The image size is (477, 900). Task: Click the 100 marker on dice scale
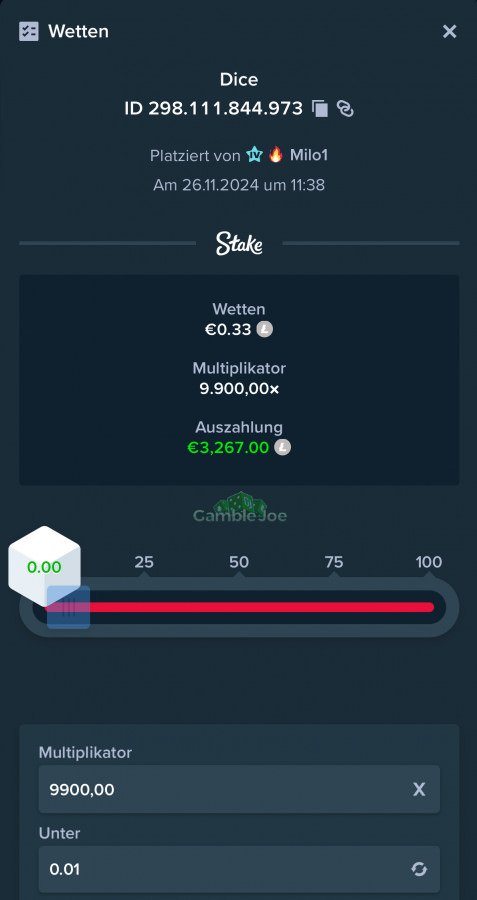[429, 562]
